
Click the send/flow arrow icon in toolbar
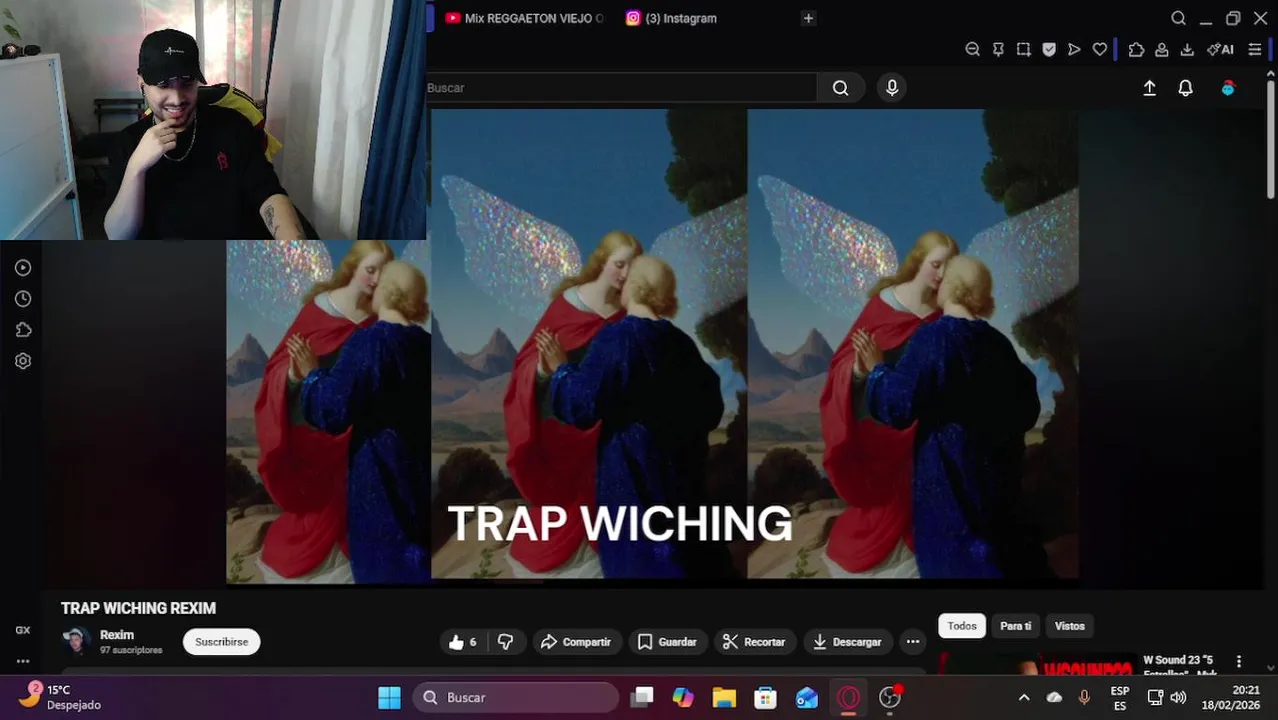pyautogui.click(x=1074, y=49)
